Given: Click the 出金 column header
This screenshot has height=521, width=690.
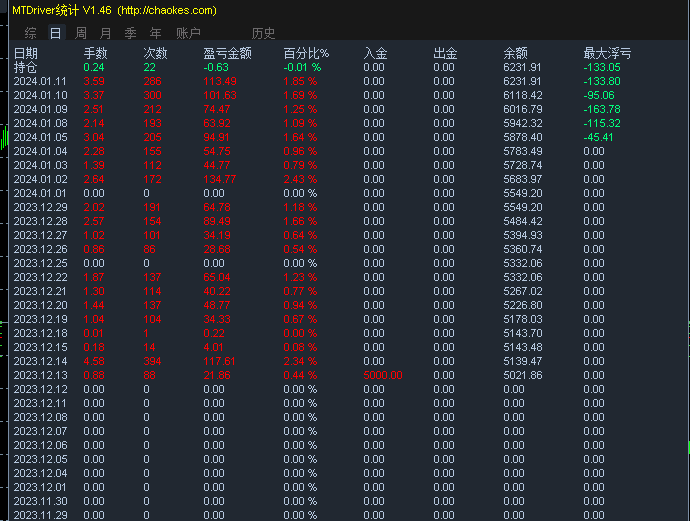Looking at the screenshot, I should click(445, 53).
